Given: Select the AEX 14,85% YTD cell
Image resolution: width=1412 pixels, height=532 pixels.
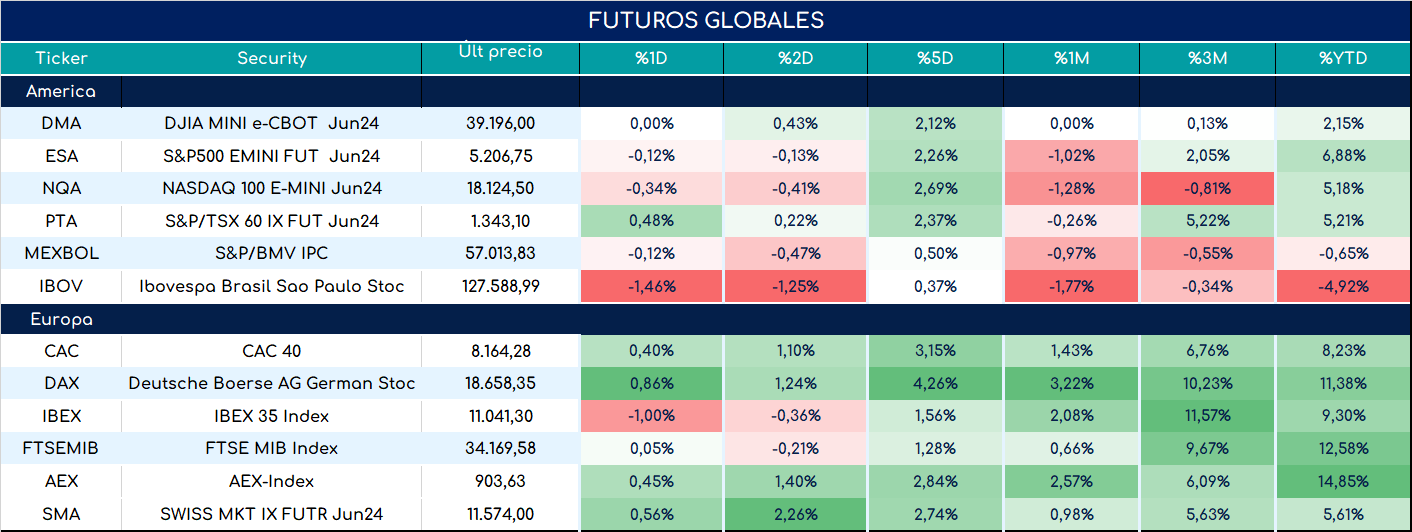Looking at the screenshot, I should (1343, 481).
